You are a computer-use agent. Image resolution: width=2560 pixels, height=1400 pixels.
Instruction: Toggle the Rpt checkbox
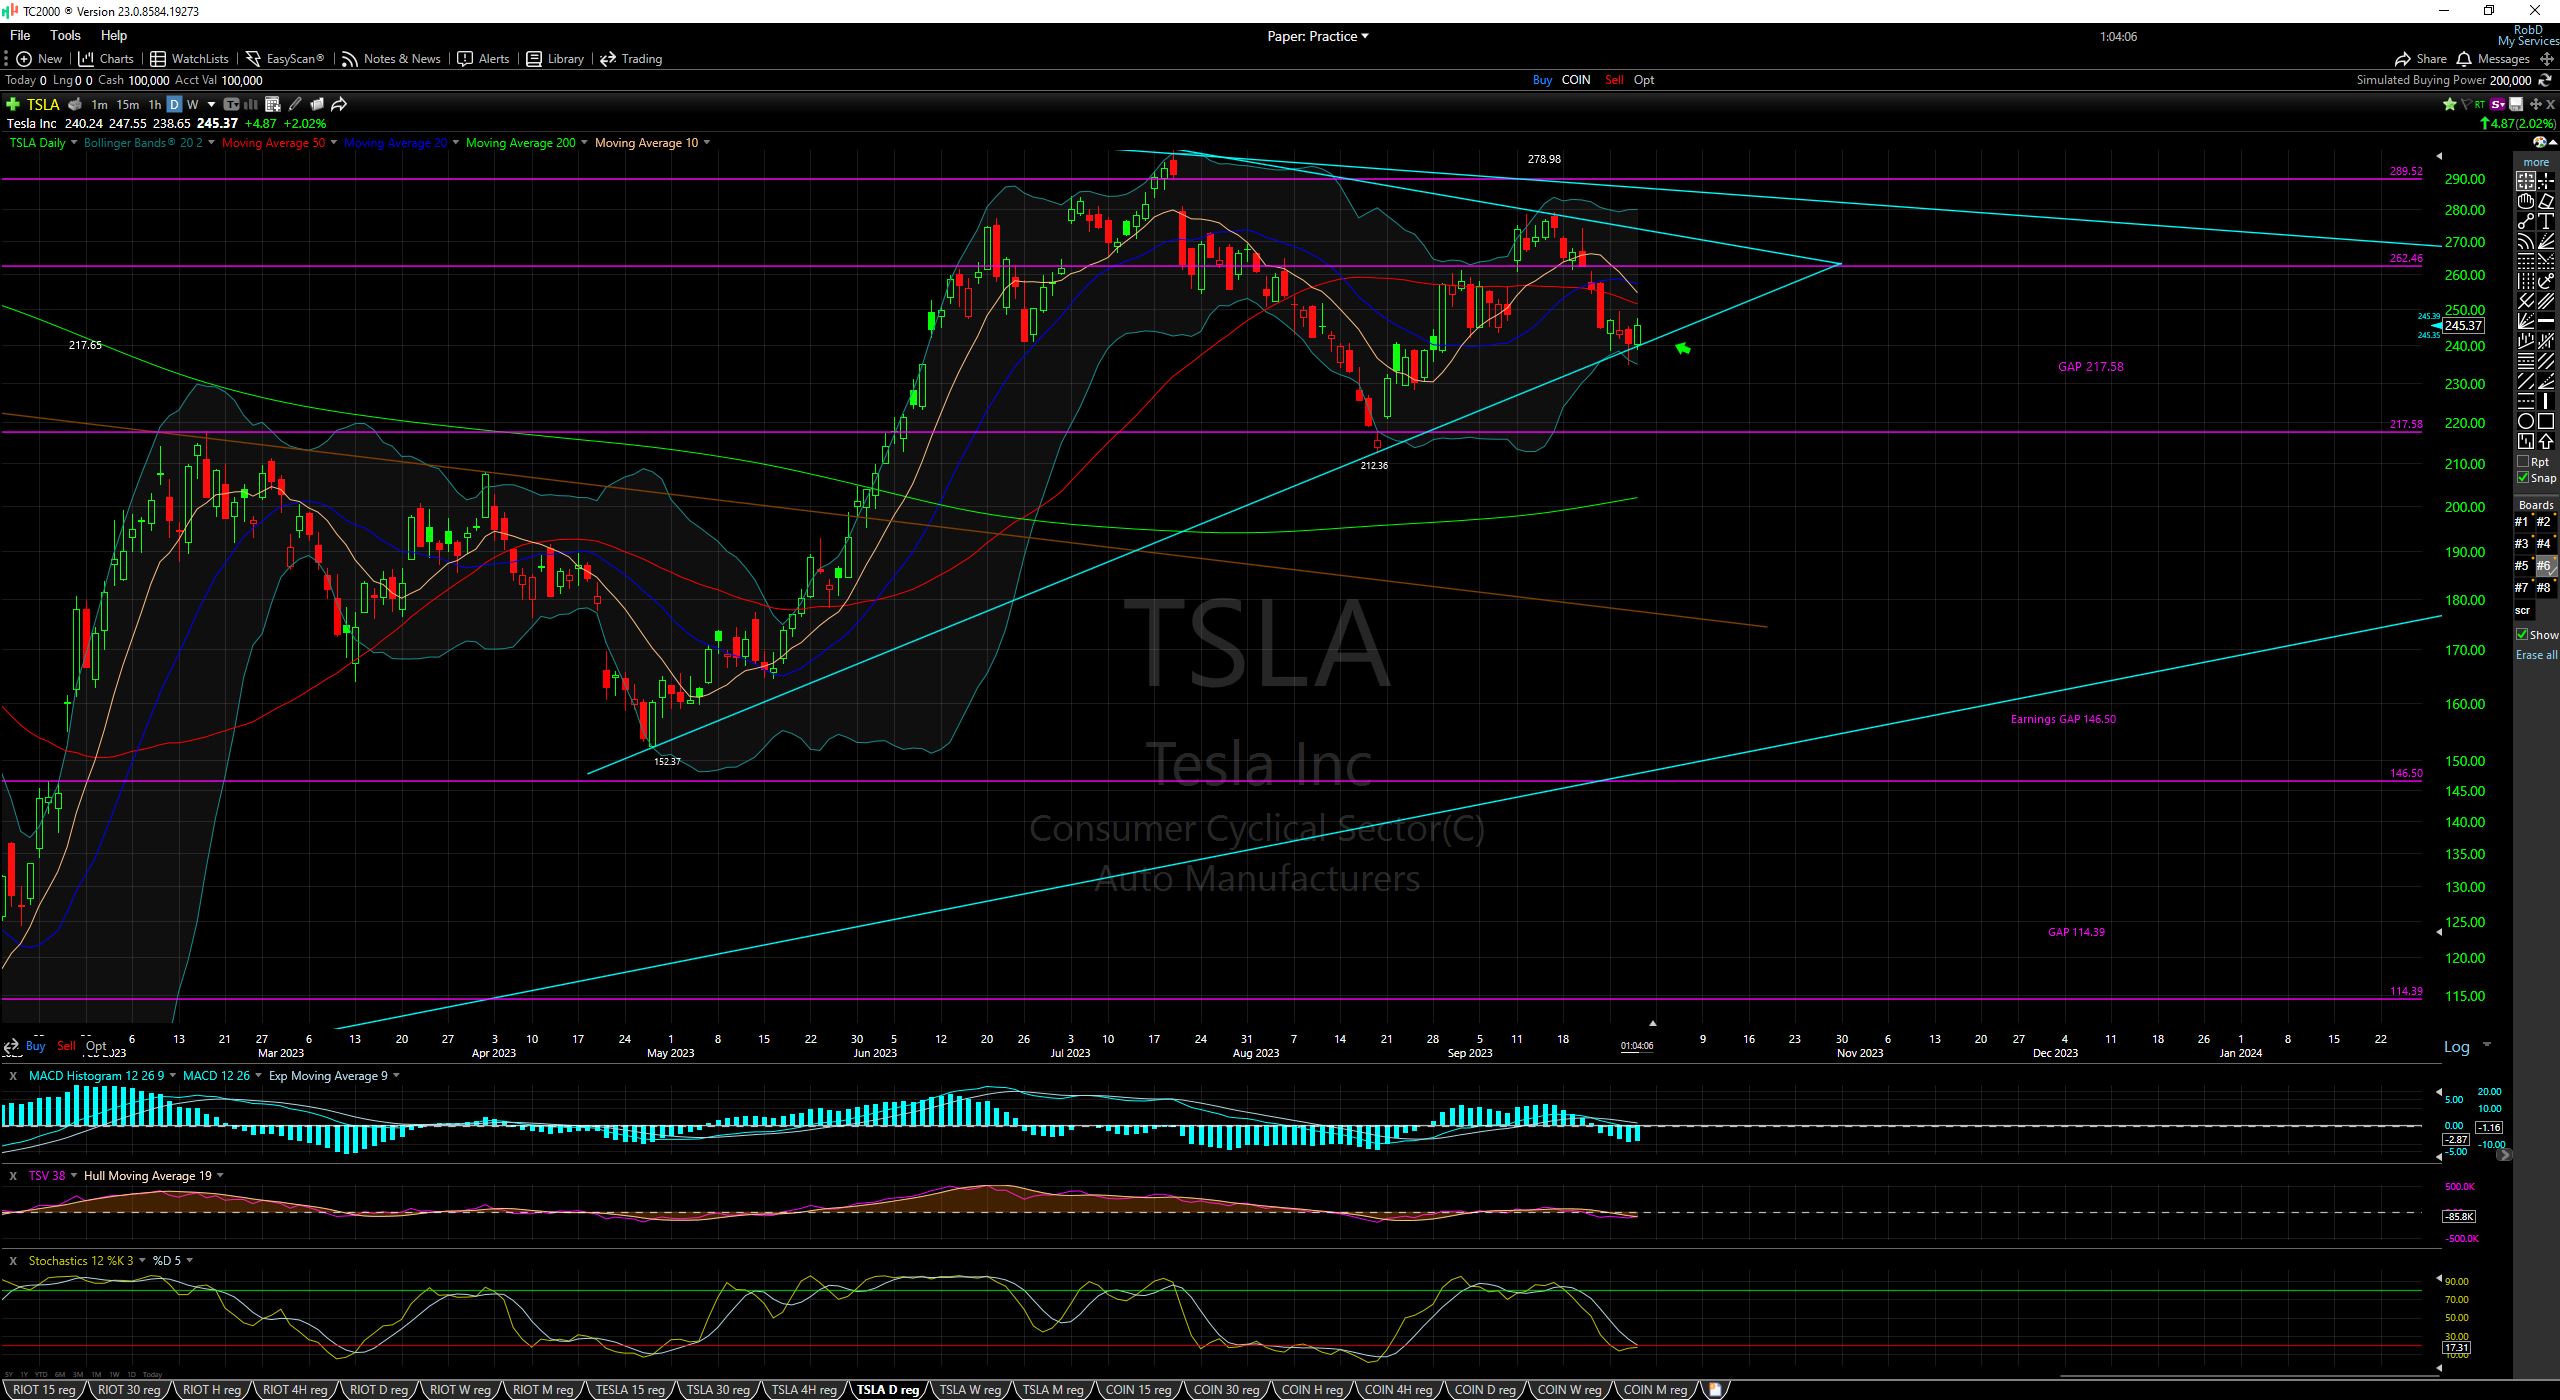point(2523,462)
